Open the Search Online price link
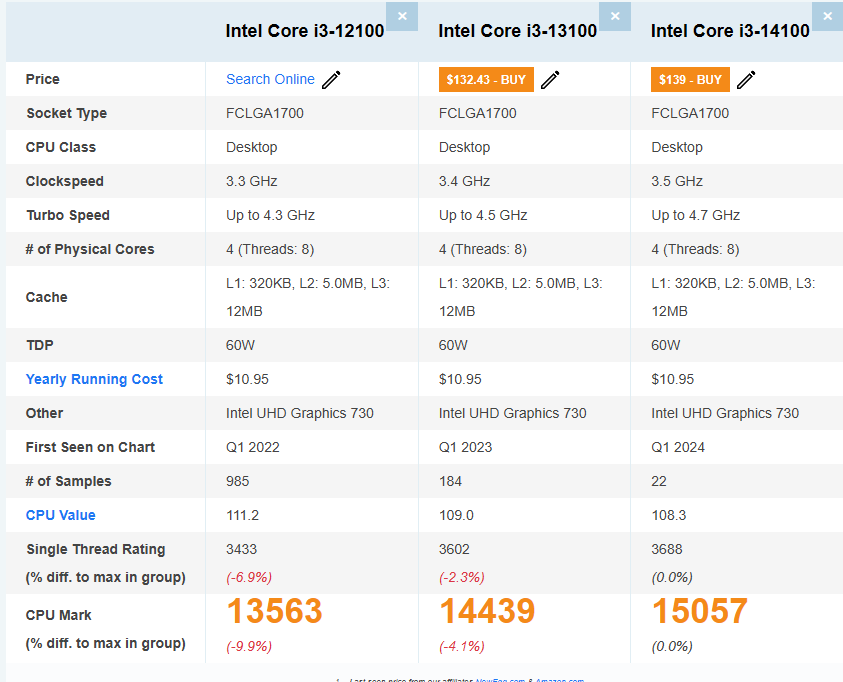 270,79
